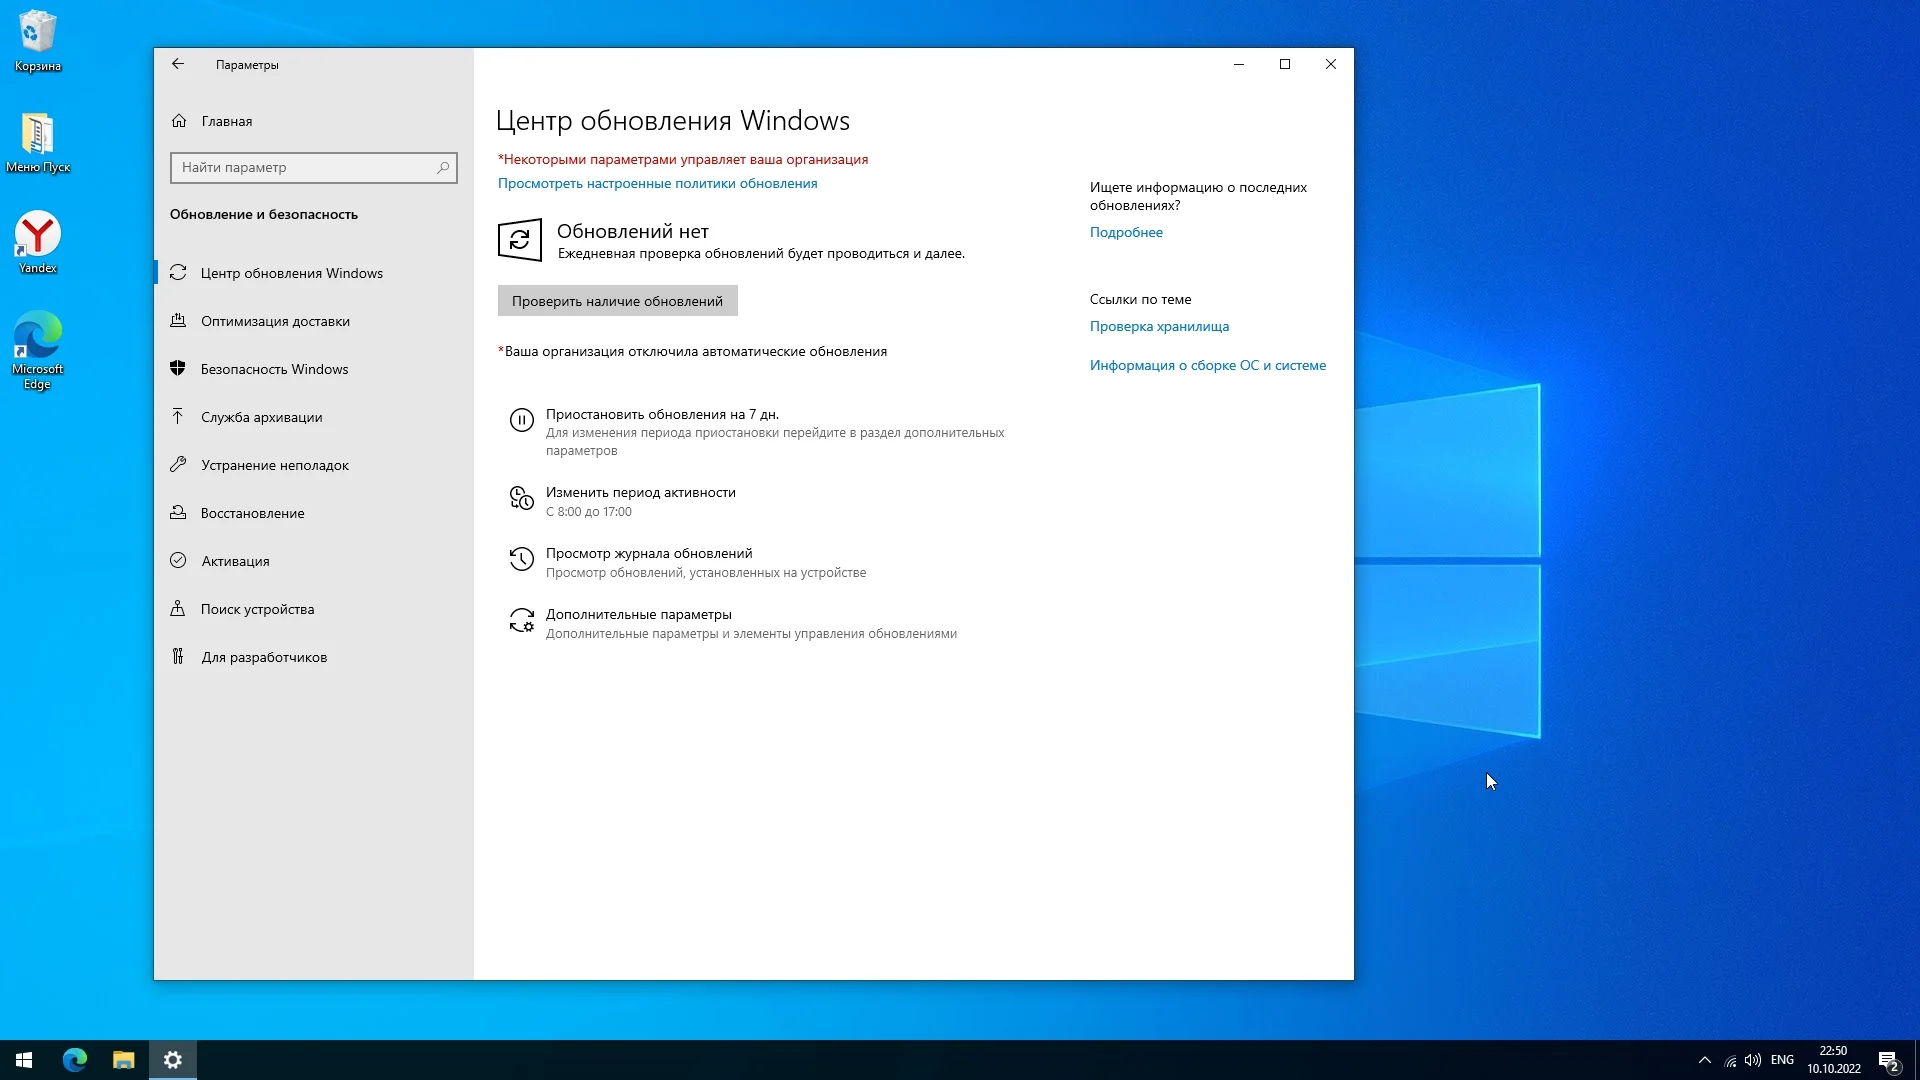Open the Активация section

(235, 561)
